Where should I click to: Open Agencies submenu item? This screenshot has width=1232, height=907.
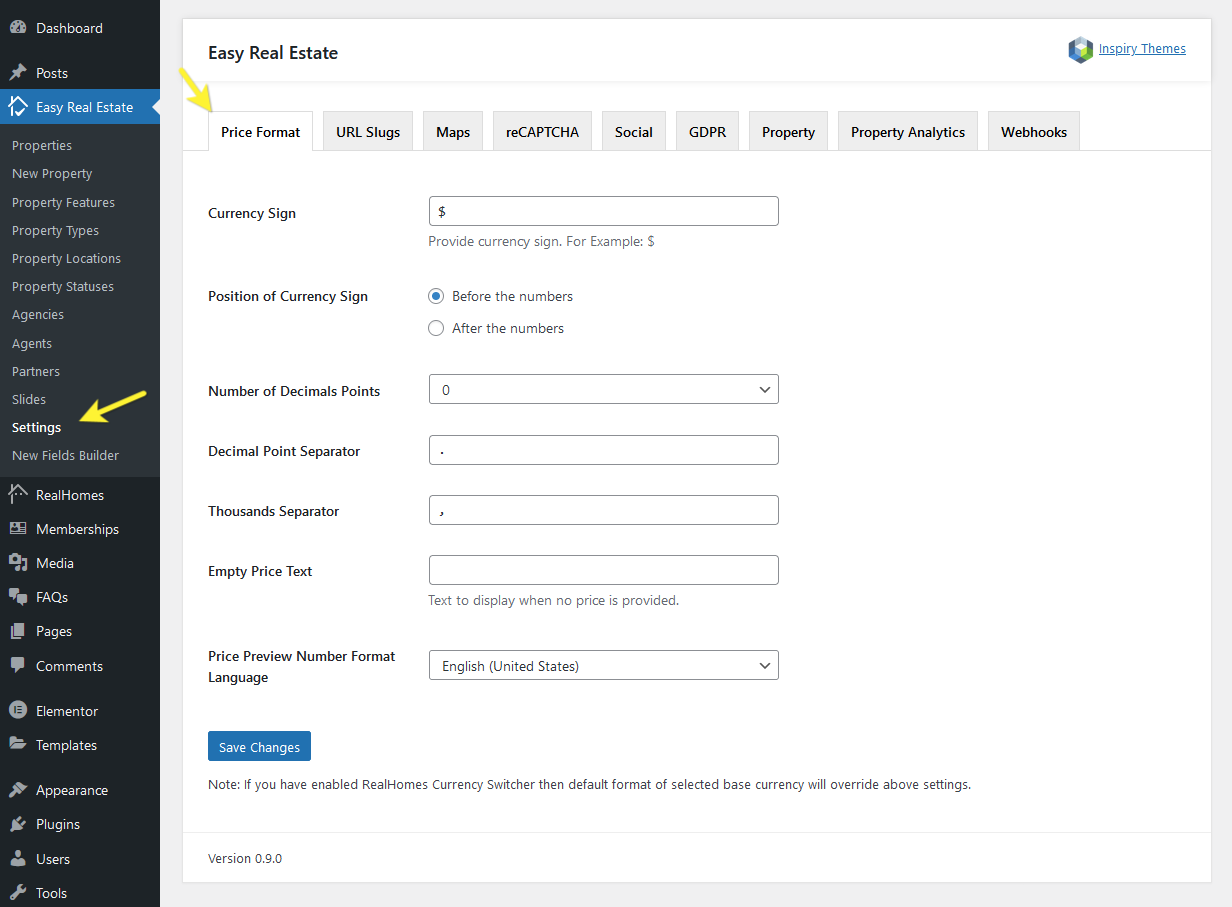(x=38, y=314)
